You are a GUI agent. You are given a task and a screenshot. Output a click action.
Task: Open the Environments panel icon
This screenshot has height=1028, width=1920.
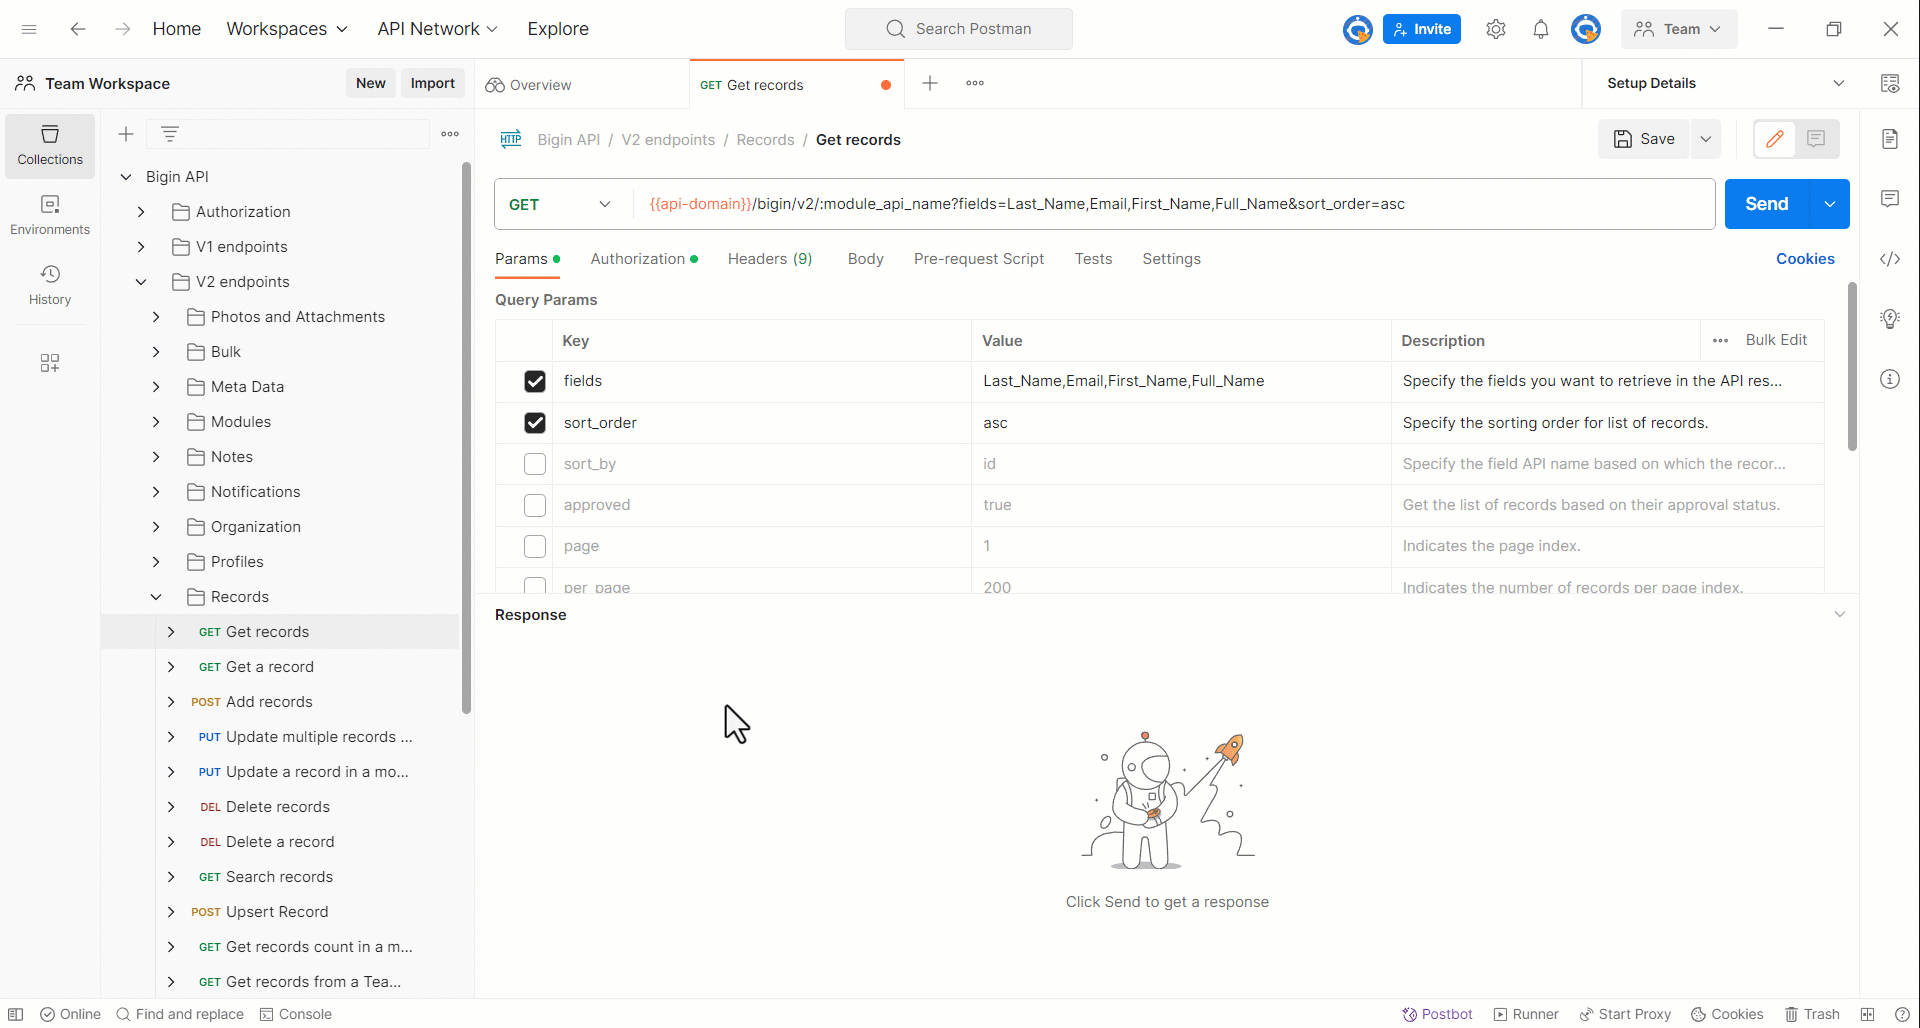(49, 214)
